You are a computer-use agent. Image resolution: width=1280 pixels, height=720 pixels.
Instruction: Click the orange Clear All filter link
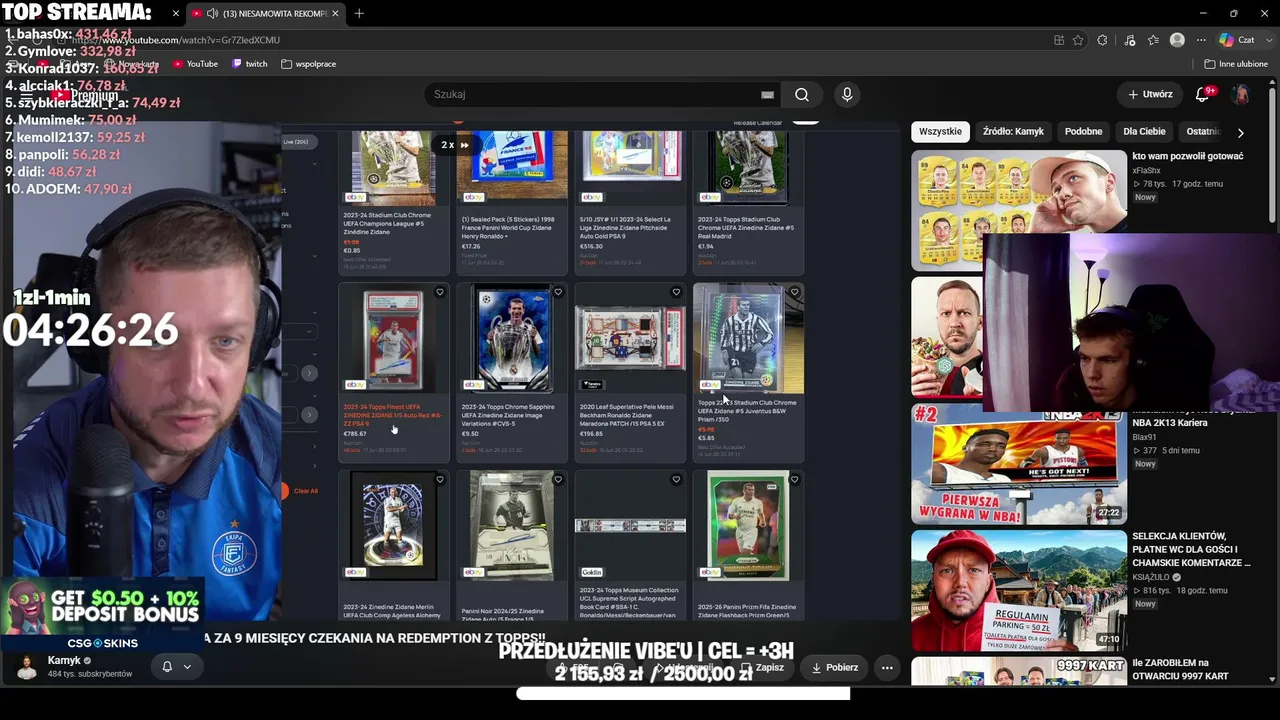[x=306, y=491]
